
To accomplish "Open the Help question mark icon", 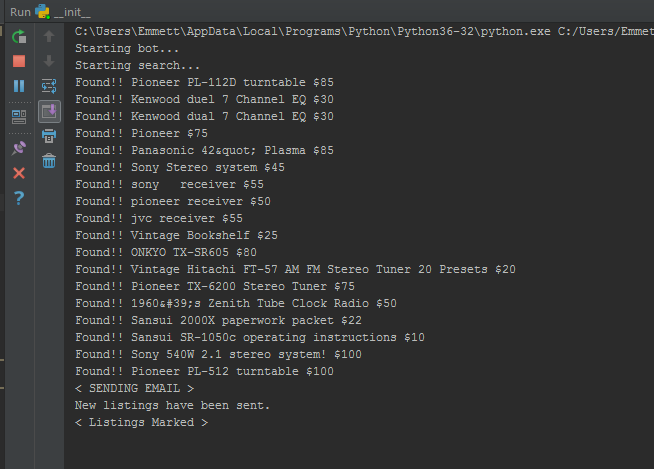I will pos(19,198).
